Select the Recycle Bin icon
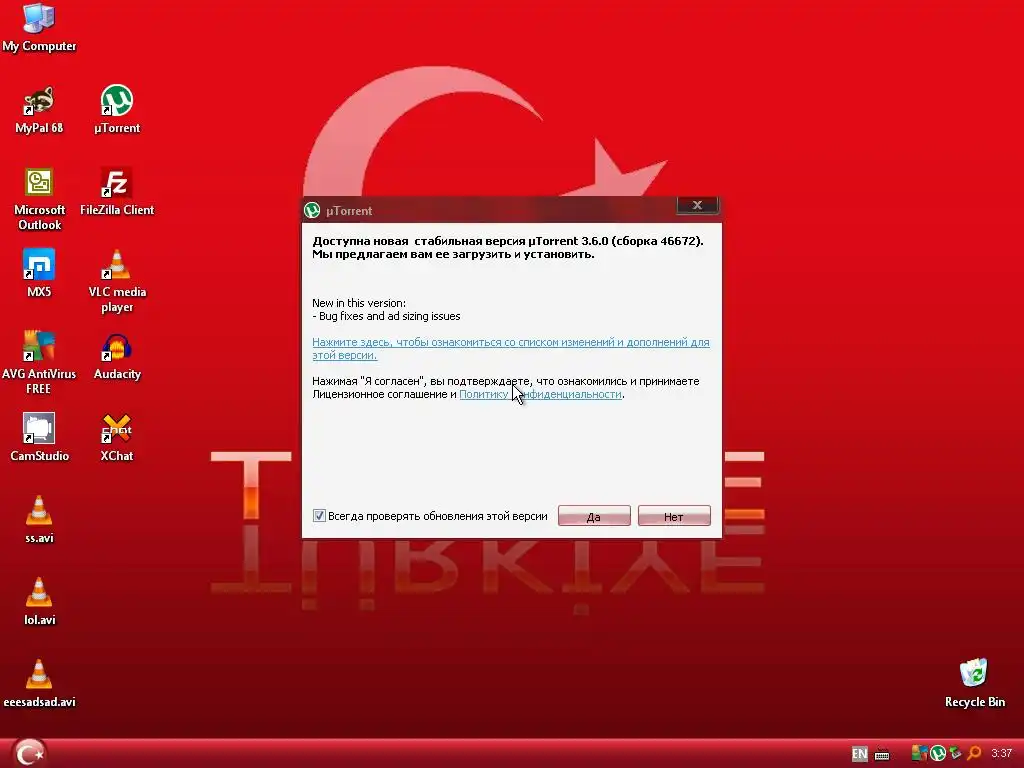 974,684
